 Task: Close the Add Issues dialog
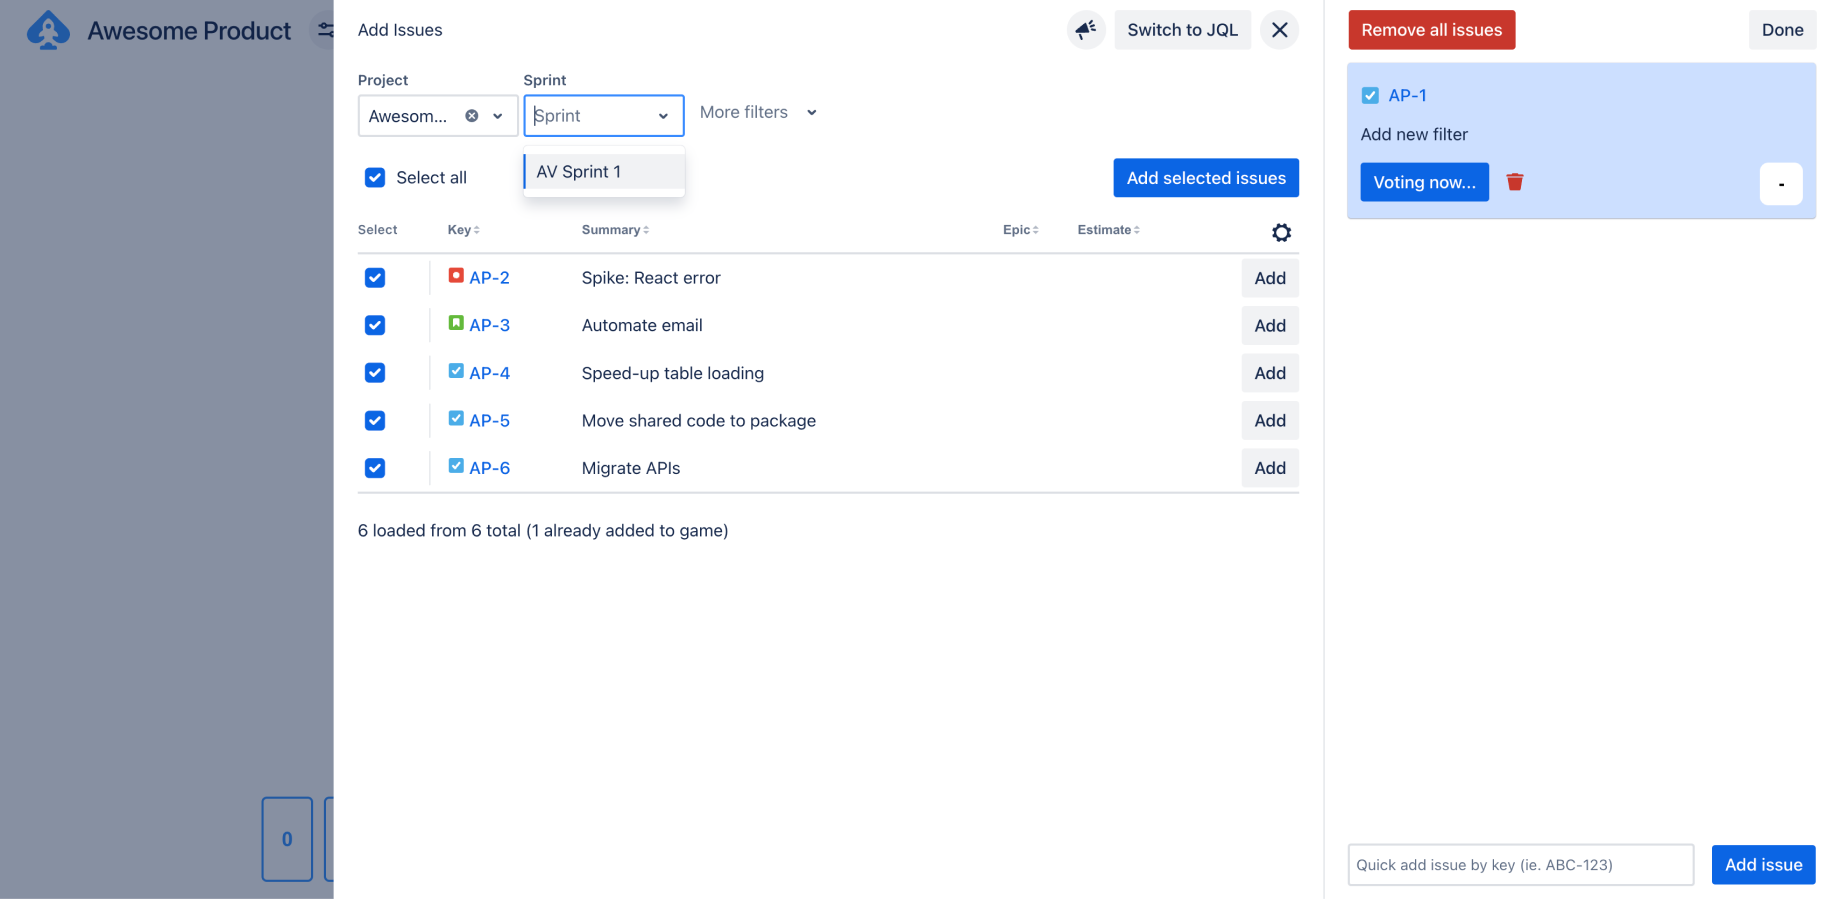[x=1279, y=30]
